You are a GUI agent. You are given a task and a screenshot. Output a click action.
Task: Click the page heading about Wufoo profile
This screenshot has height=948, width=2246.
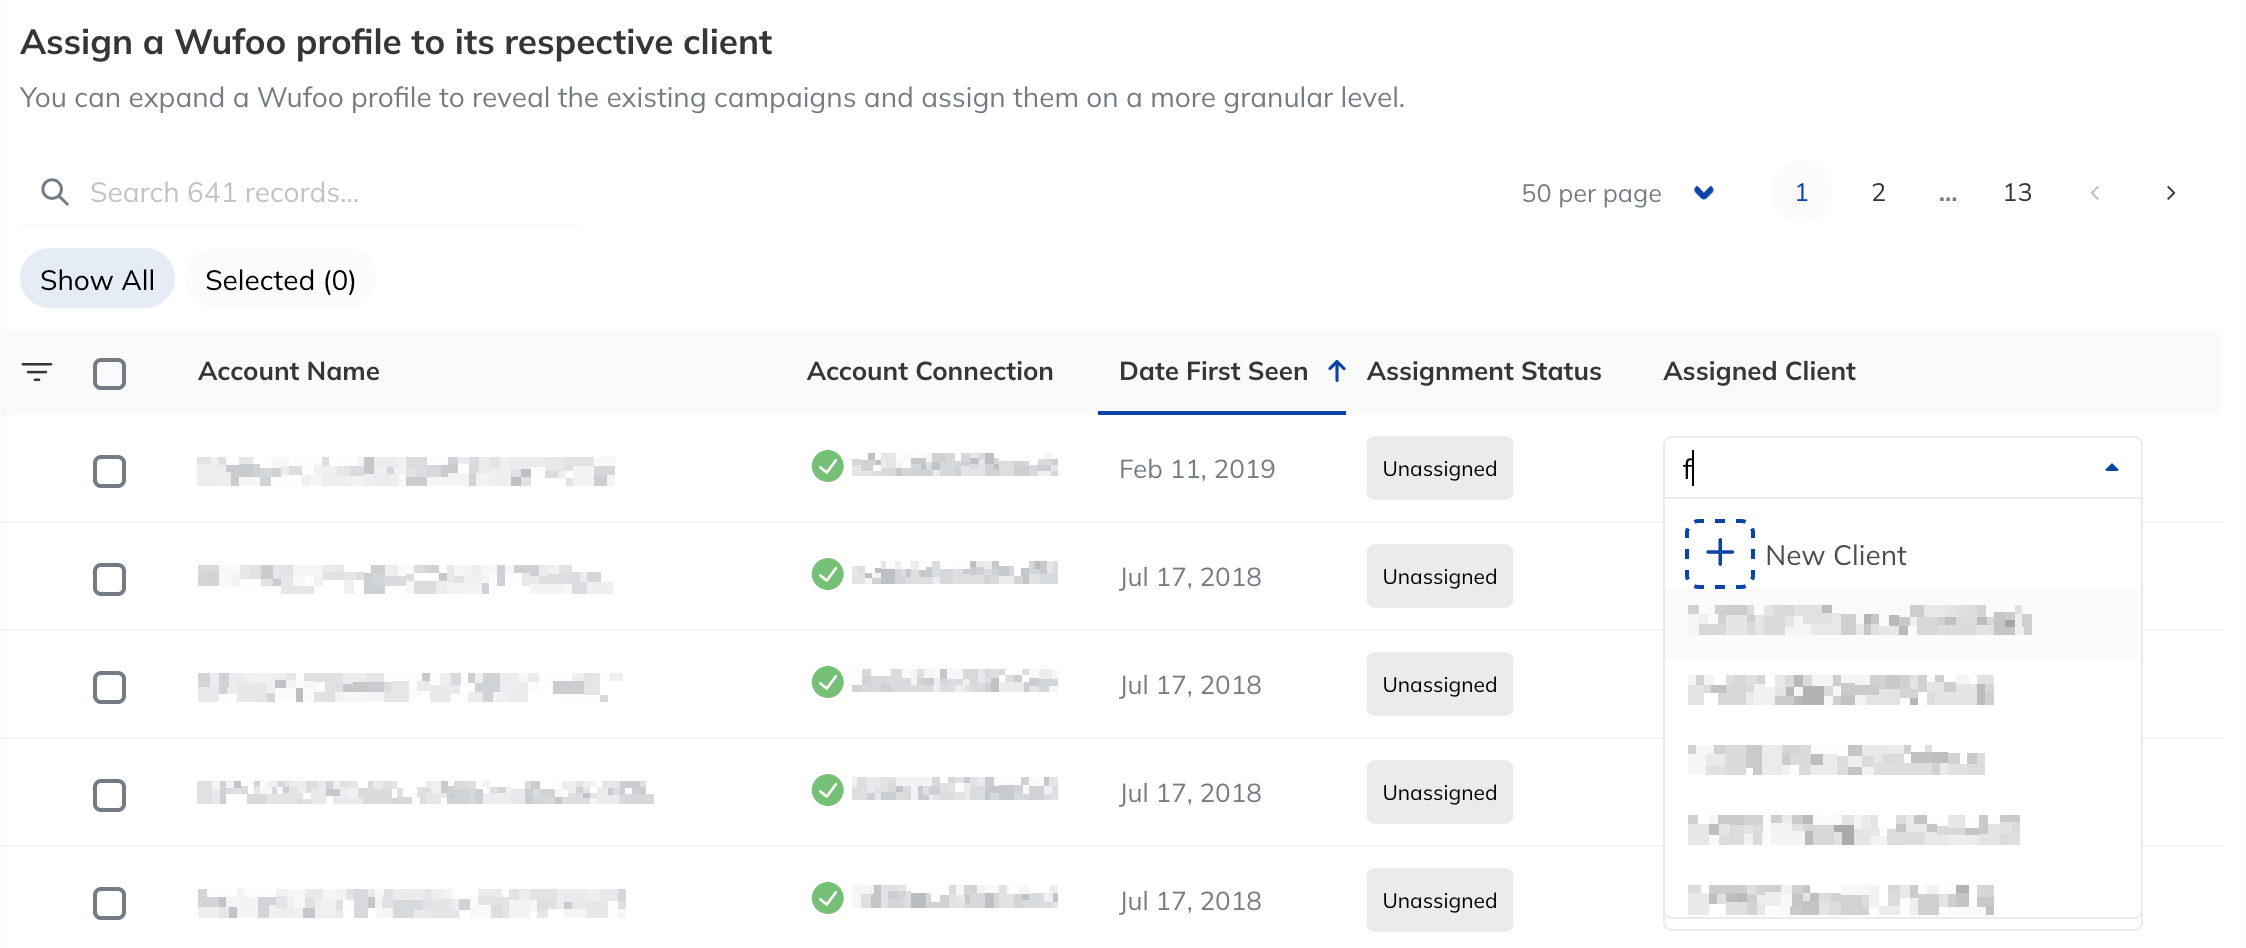[396, 42]
